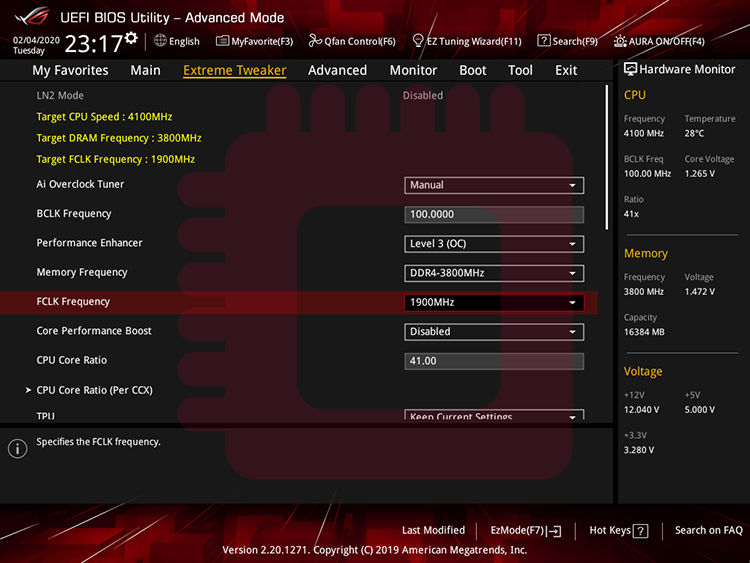Click the settings list vertical scrollbar
This screenshot has height=563, width=750.
point(606,160)
